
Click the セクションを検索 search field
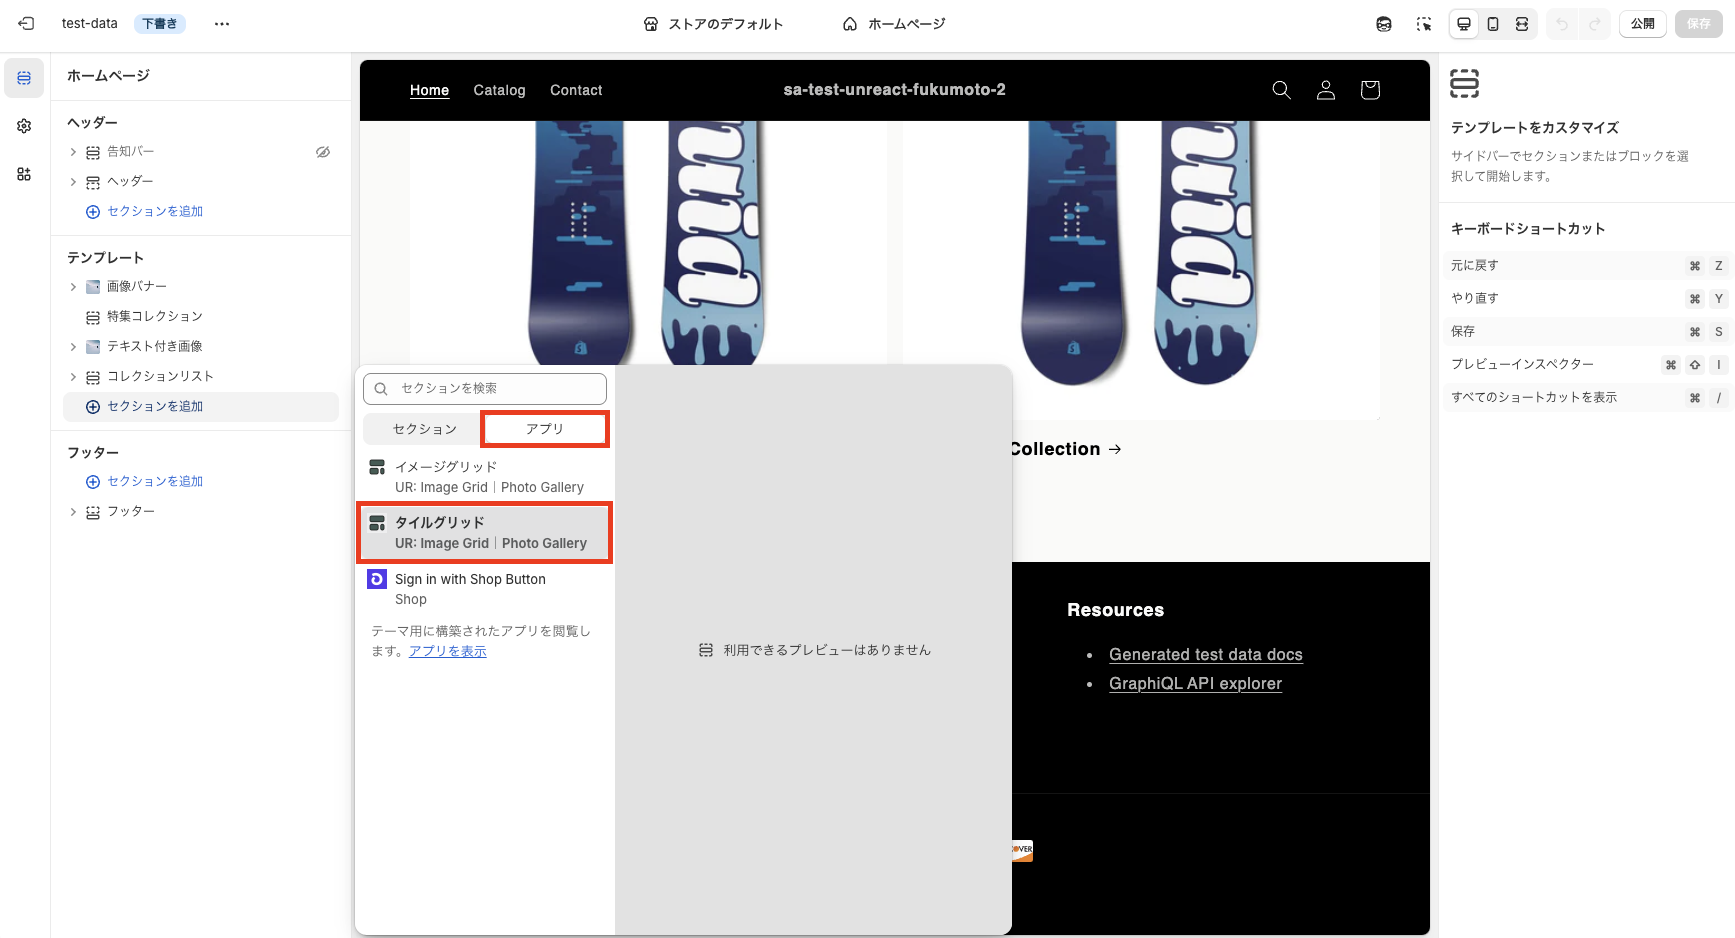(x=484, y=388)
